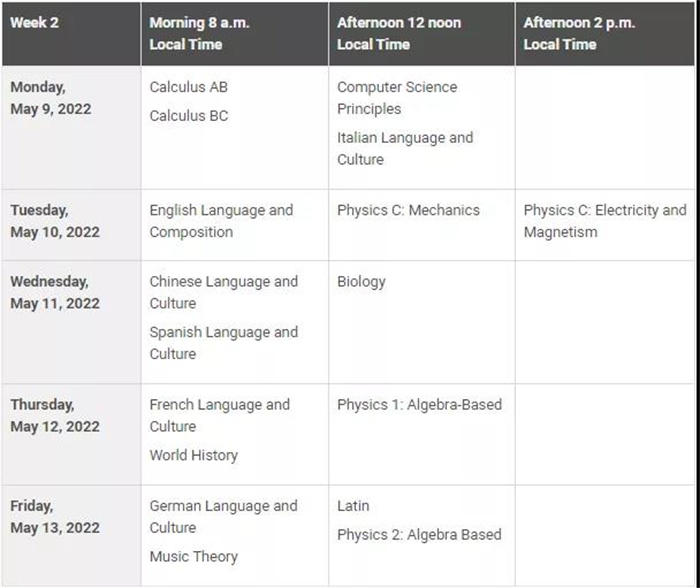Click Calculus AB exam entry
The height and width of the screenshot is (588, 700).
(x=188, y=87)
